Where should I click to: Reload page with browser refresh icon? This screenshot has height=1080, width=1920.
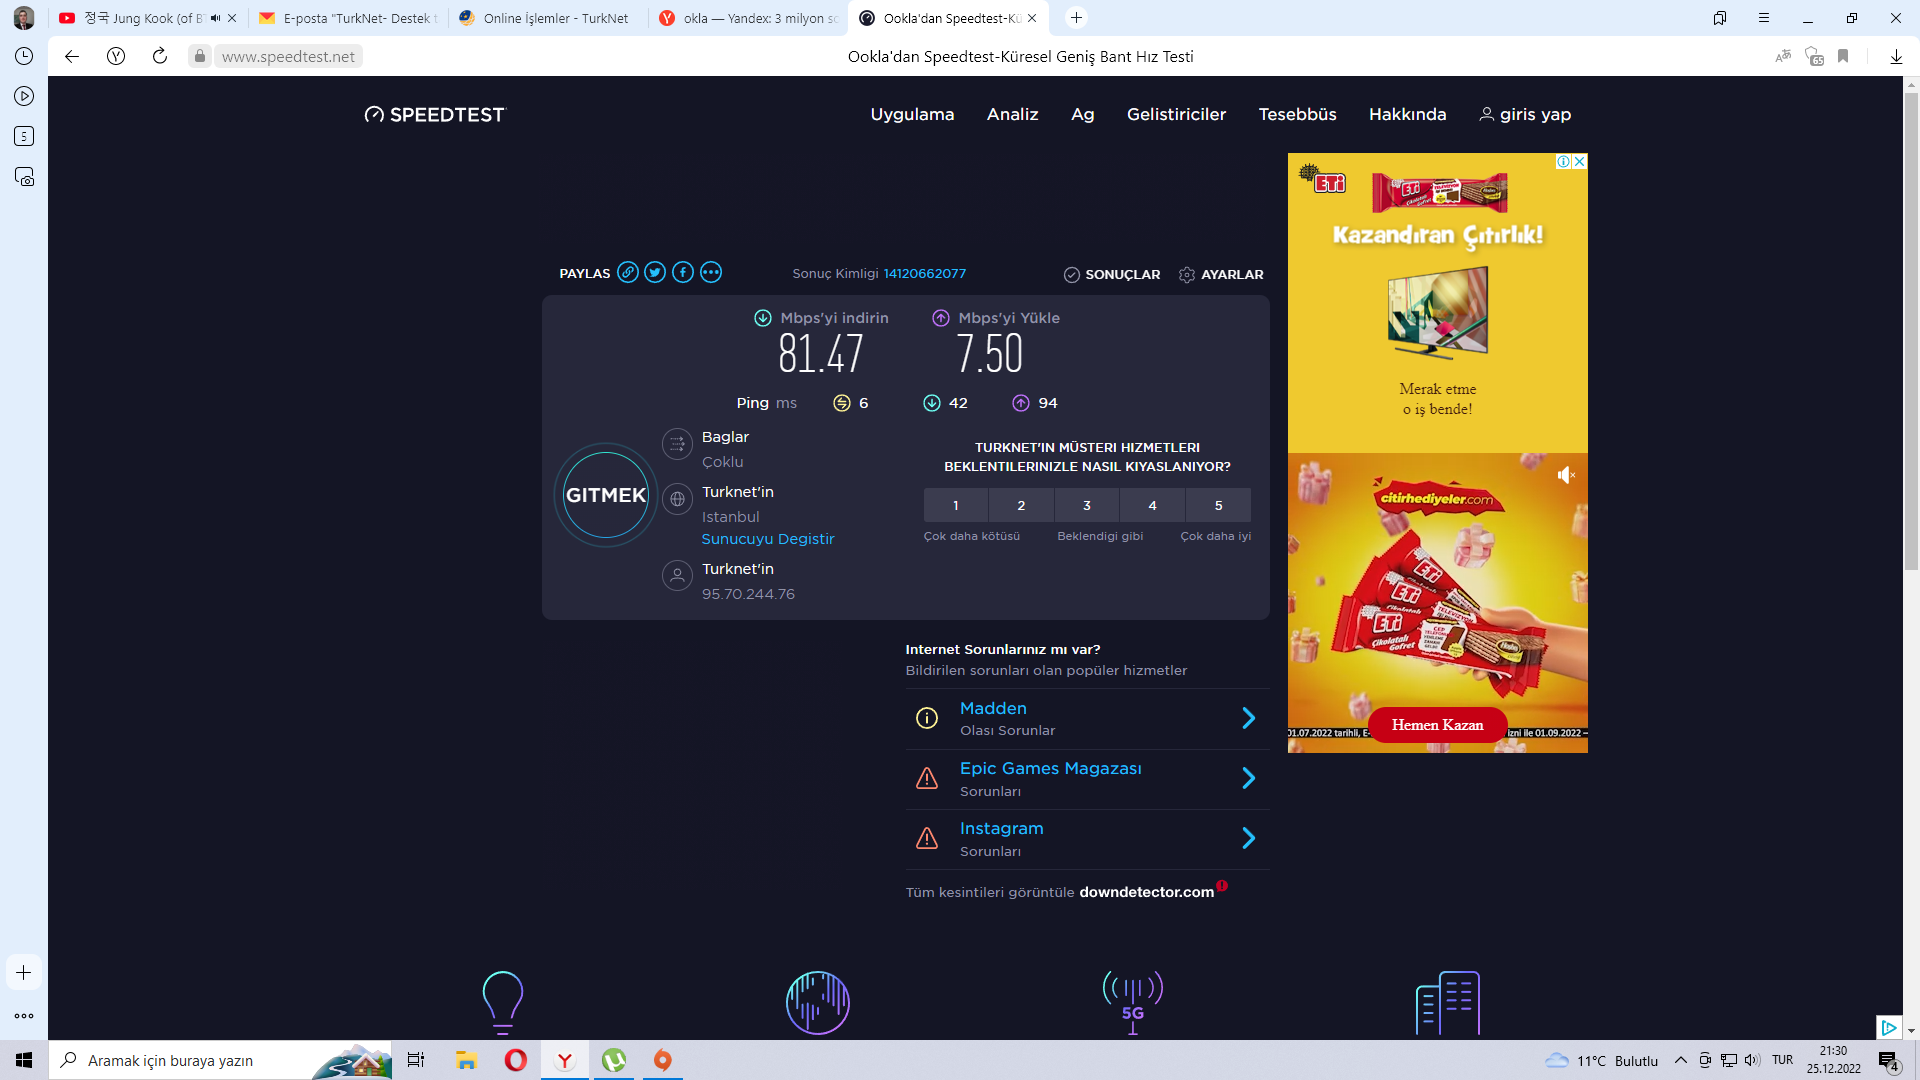[160, 57]
